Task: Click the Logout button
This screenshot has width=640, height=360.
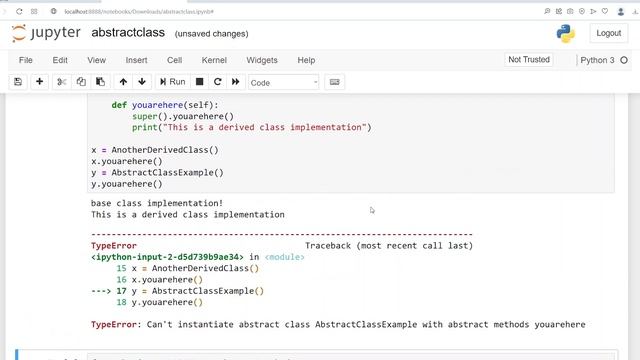Action: click(609, 33)
